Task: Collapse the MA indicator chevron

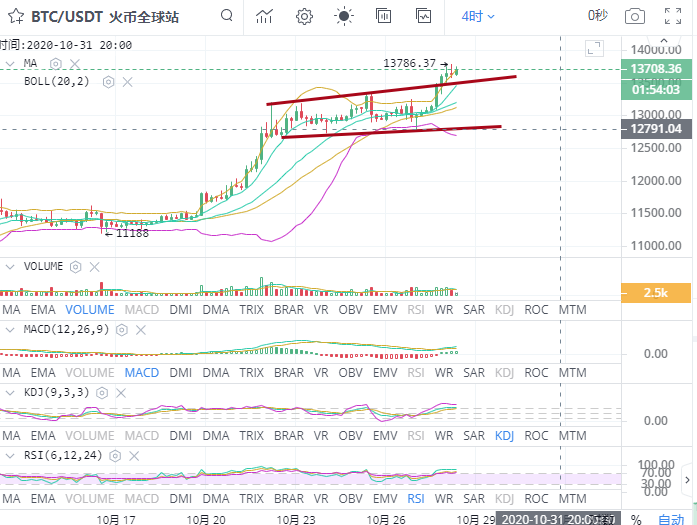Action: 9,64
